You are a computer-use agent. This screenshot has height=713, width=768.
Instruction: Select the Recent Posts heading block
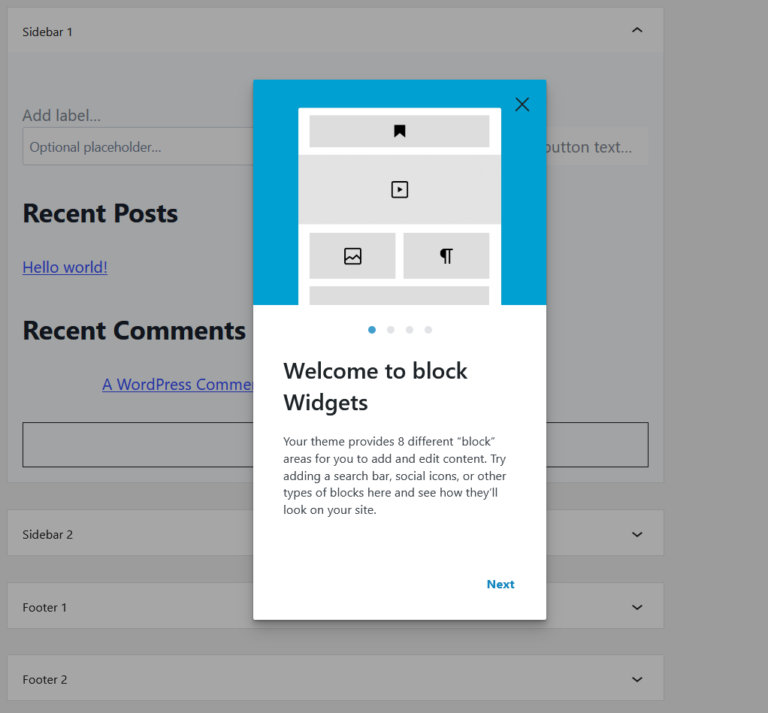pyautogui.click(x=100, y=213)
